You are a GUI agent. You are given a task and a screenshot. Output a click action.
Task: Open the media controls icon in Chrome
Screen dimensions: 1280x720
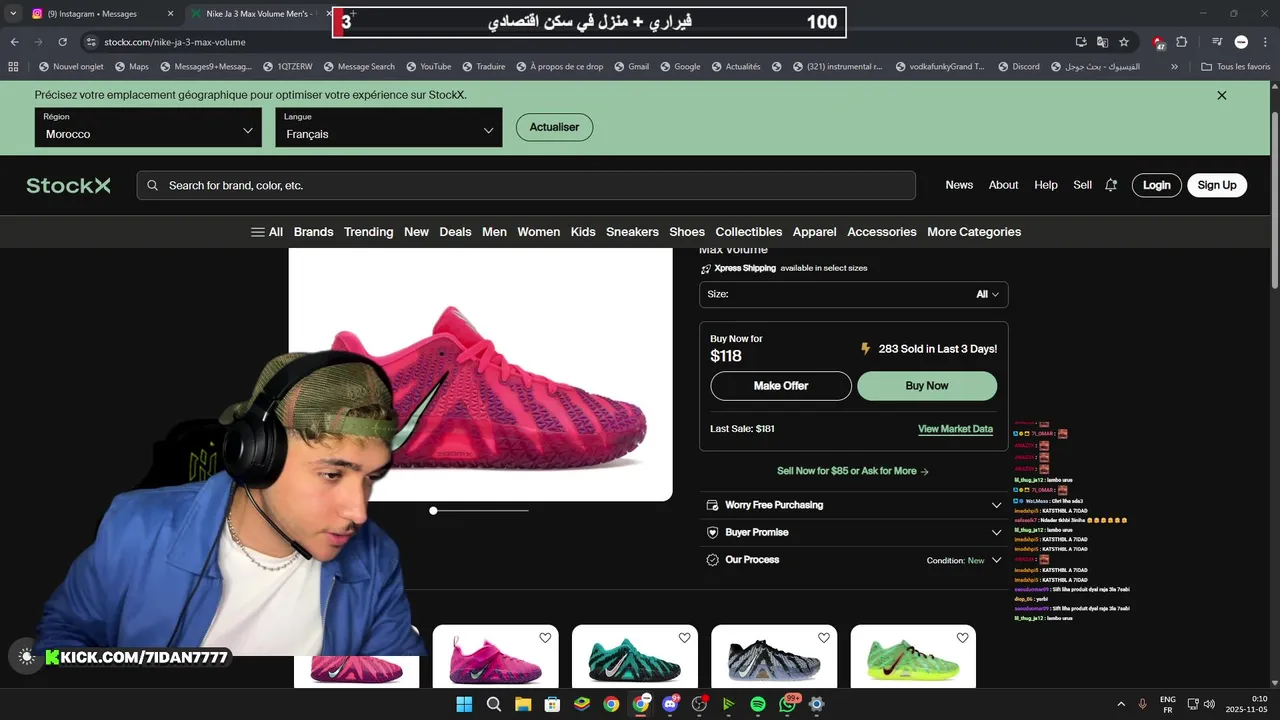[x=1217, y=42]
